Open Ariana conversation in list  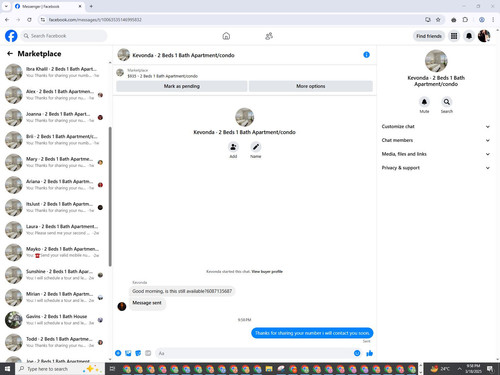(x=55, y=185)
